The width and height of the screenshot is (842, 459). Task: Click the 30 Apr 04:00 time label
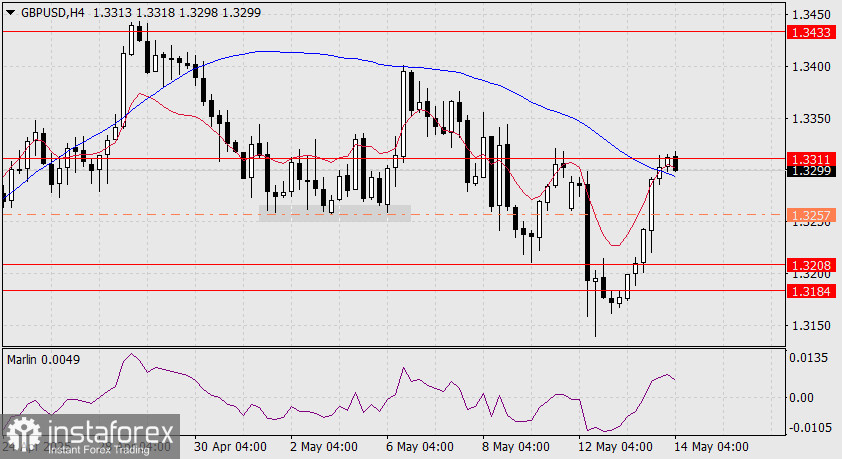[x=230, y=447]
